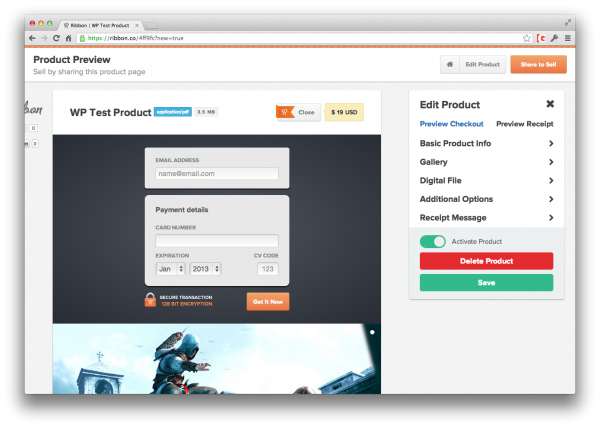Expand the Gallery section
This screenshot has height=428, width=600.
point(486,162)
